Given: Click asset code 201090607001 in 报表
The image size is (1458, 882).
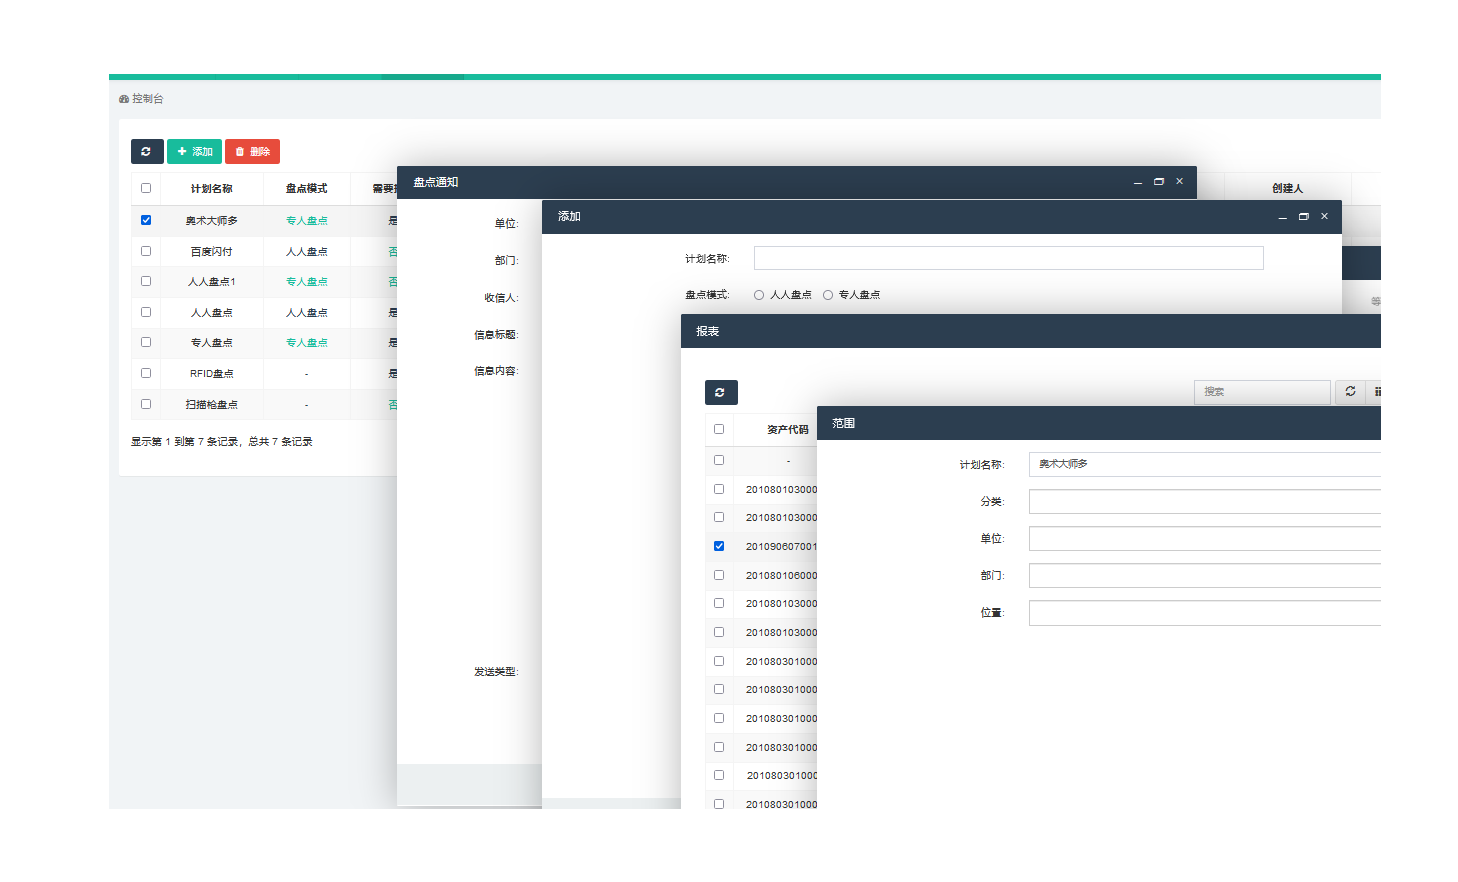Looking at the screenshot, I should click(x=781, y=546).
